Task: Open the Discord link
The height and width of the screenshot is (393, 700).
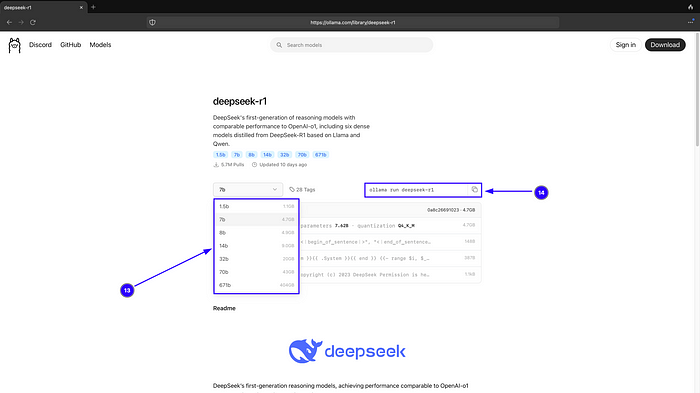Action: click(x=40, y=45)
